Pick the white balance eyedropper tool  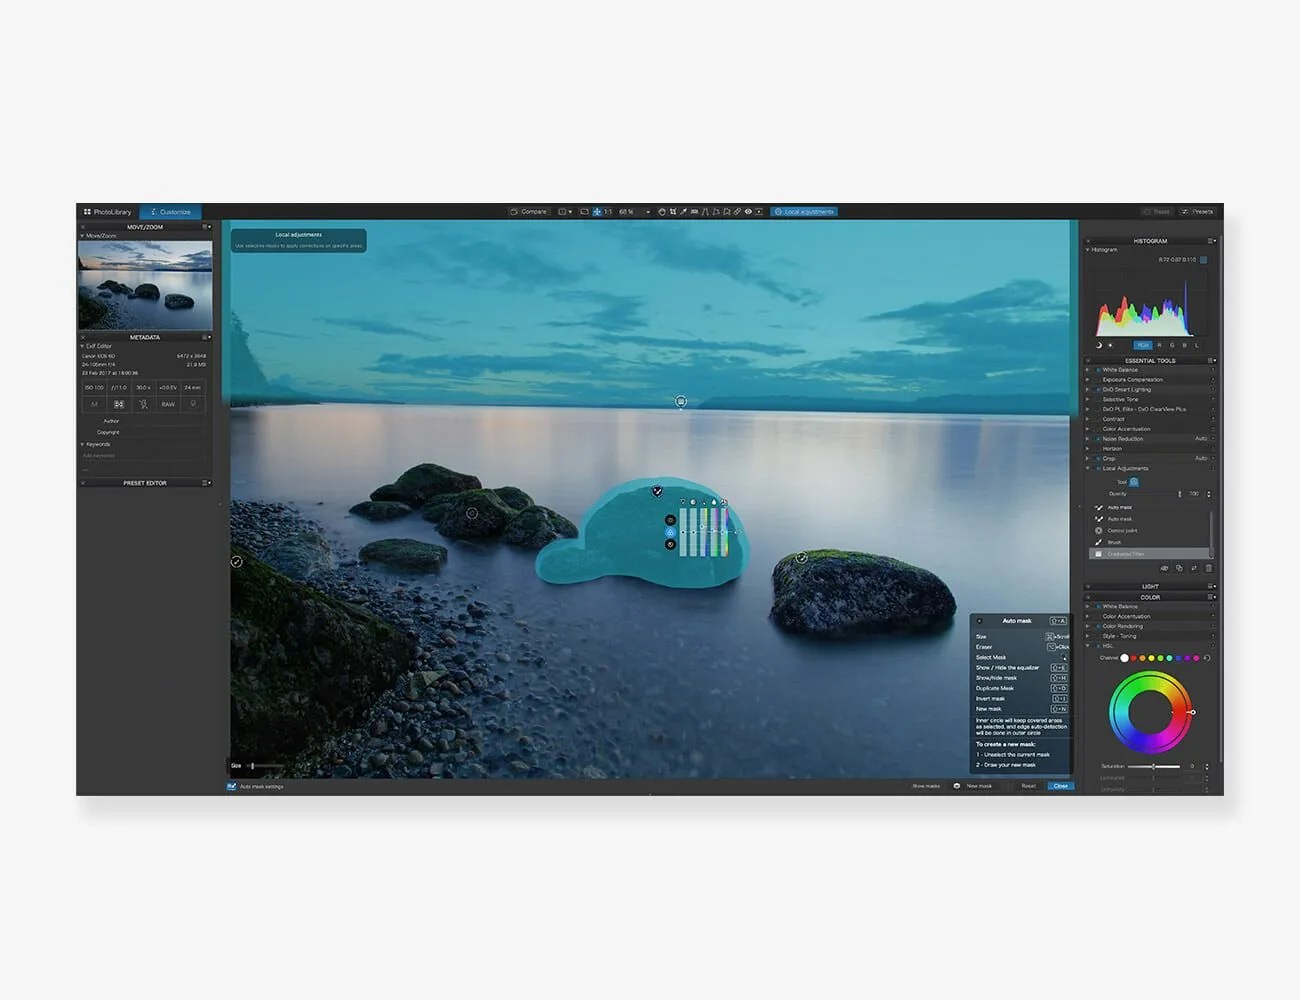(x=683, y=212)
